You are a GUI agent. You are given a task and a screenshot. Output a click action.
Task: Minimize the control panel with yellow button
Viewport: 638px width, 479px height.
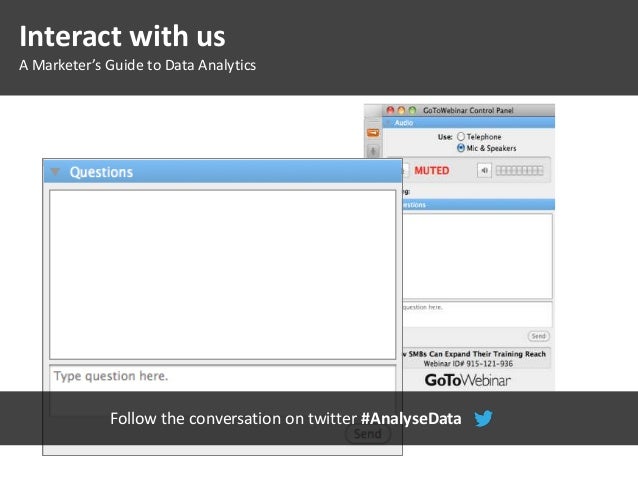pyautogui.click(x=401, y=110)
